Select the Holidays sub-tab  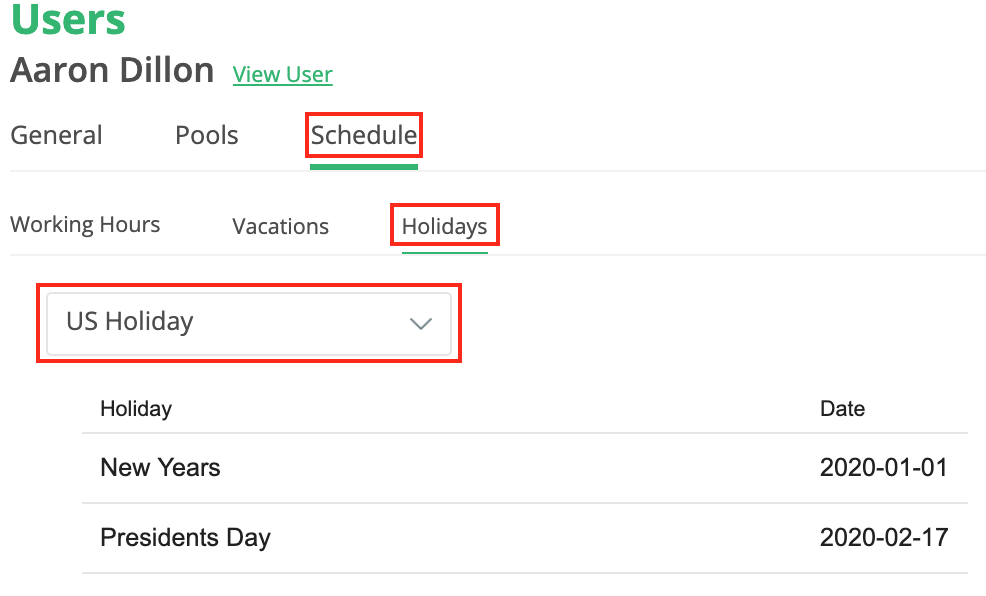coord(444,227)
